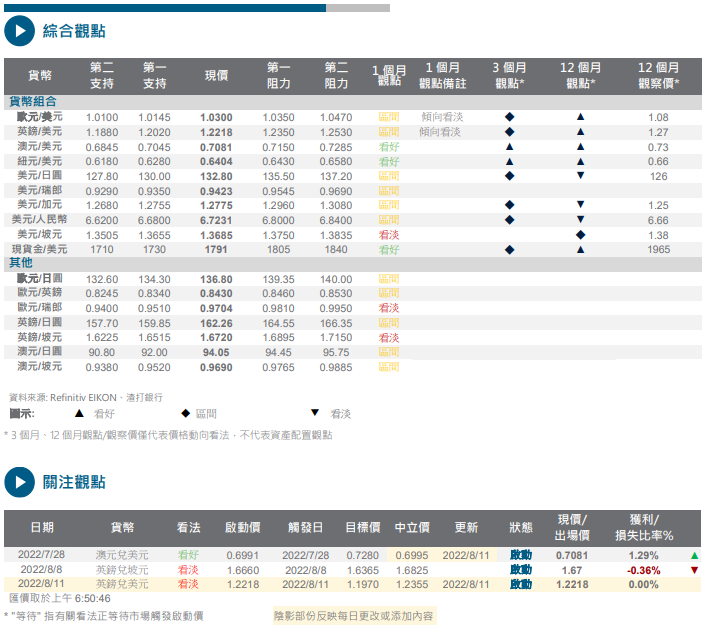Click the 12 個月觀察價 column header

click(x=658, y=76)
